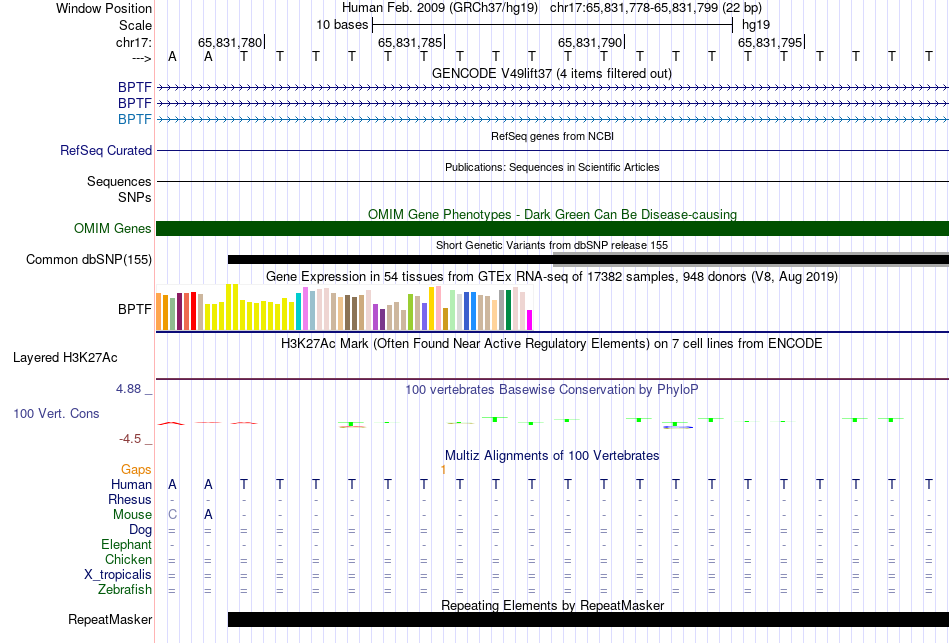Click the SNPs track label

(135, 197)
